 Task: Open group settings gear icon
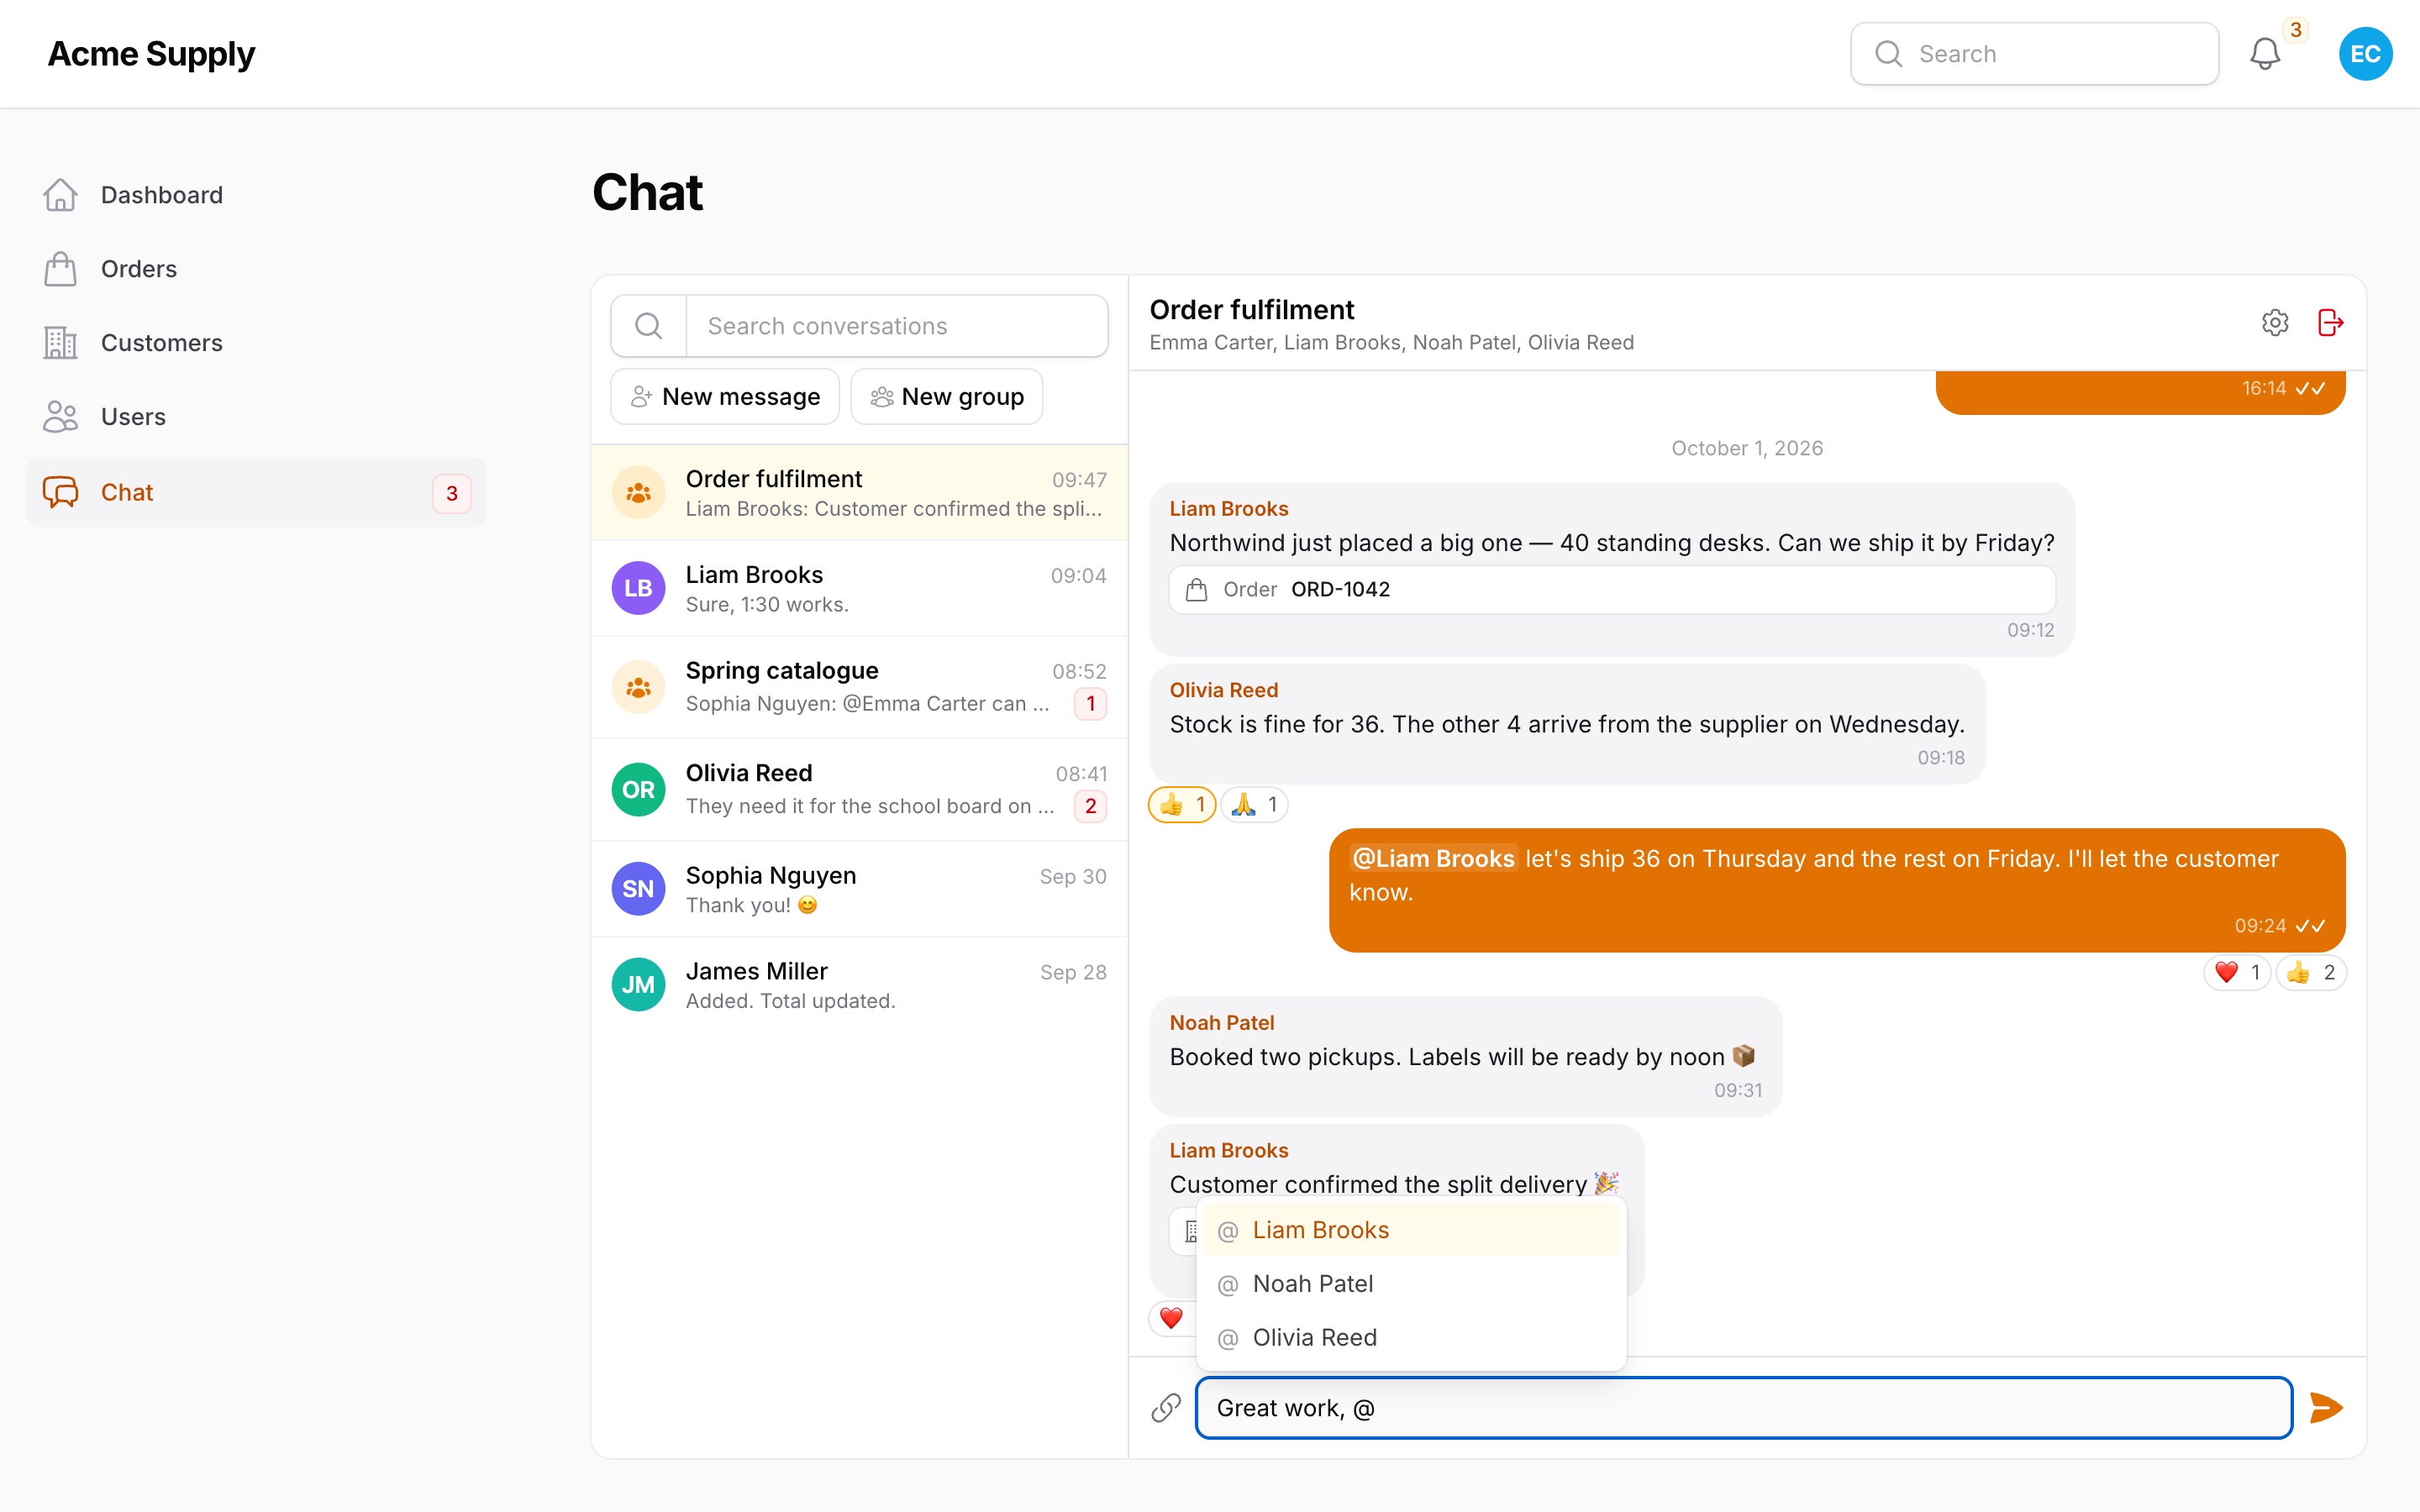(x=2274, y=323)
